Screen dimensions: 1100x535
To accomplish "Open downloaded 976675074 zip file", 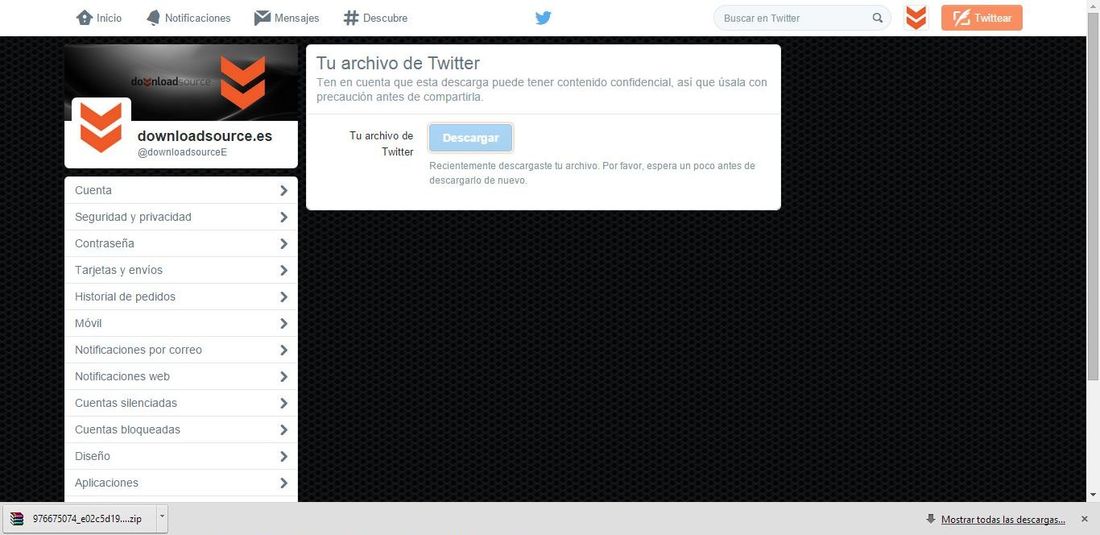I will [79, 520].
